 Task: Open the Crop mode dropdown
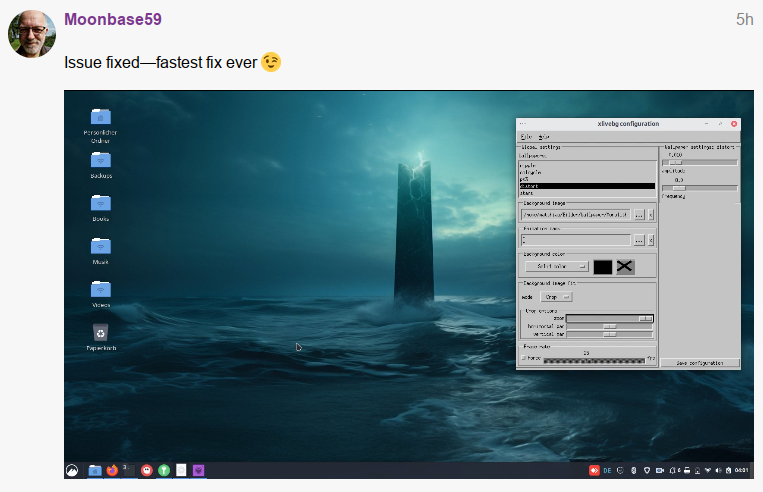coord(556,297)
